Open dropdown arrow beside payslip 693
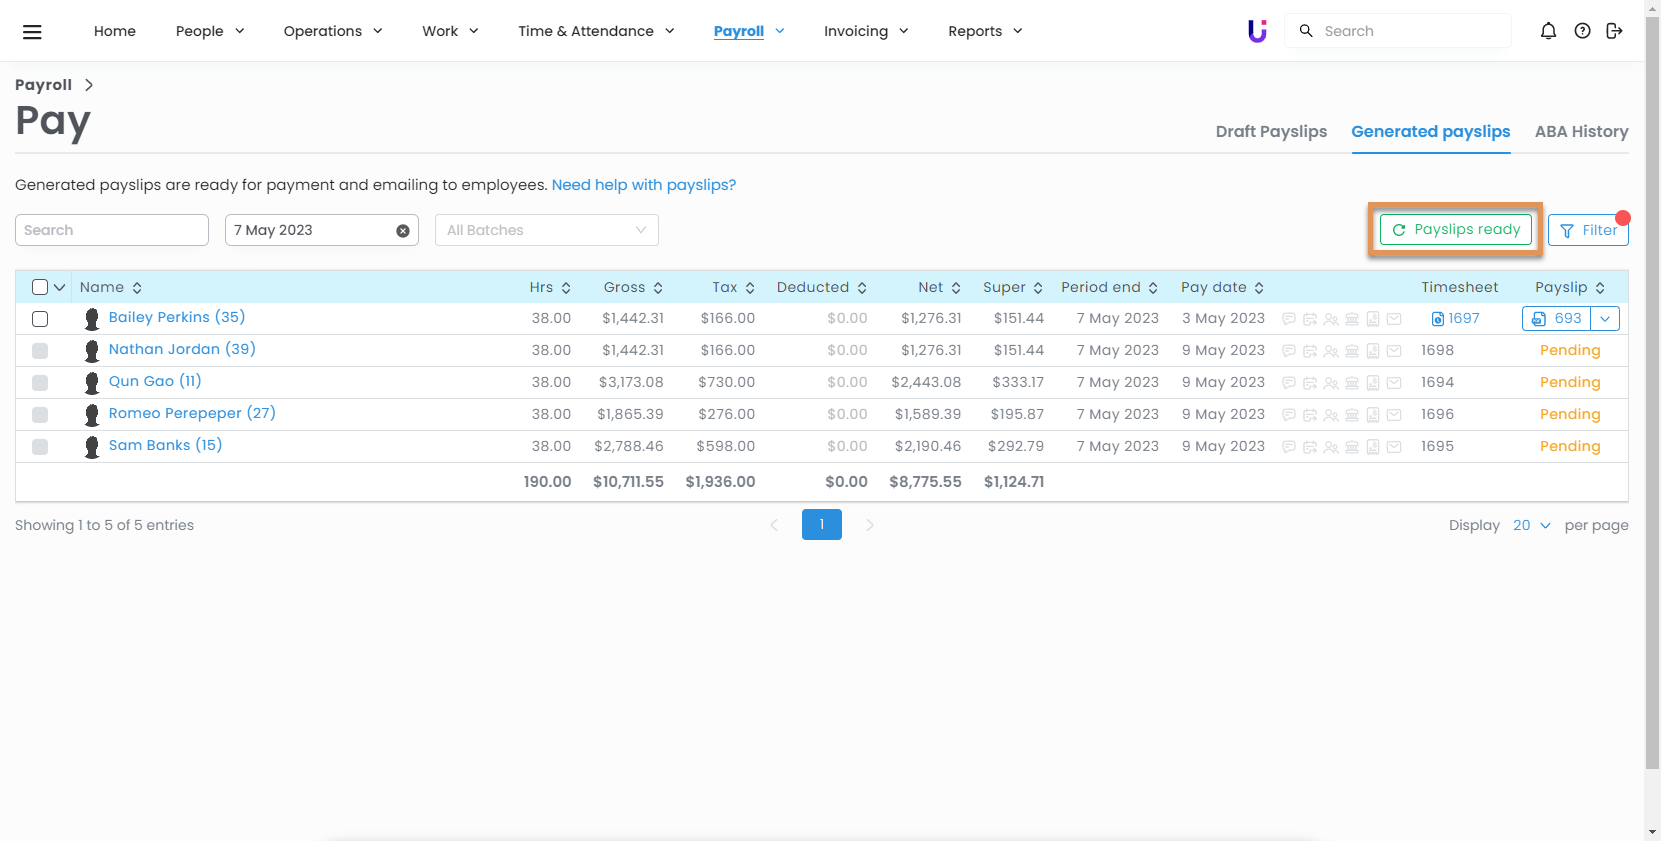This screenshot has width=1661, height=841. pyautogui.click(x=1605, y=319)
